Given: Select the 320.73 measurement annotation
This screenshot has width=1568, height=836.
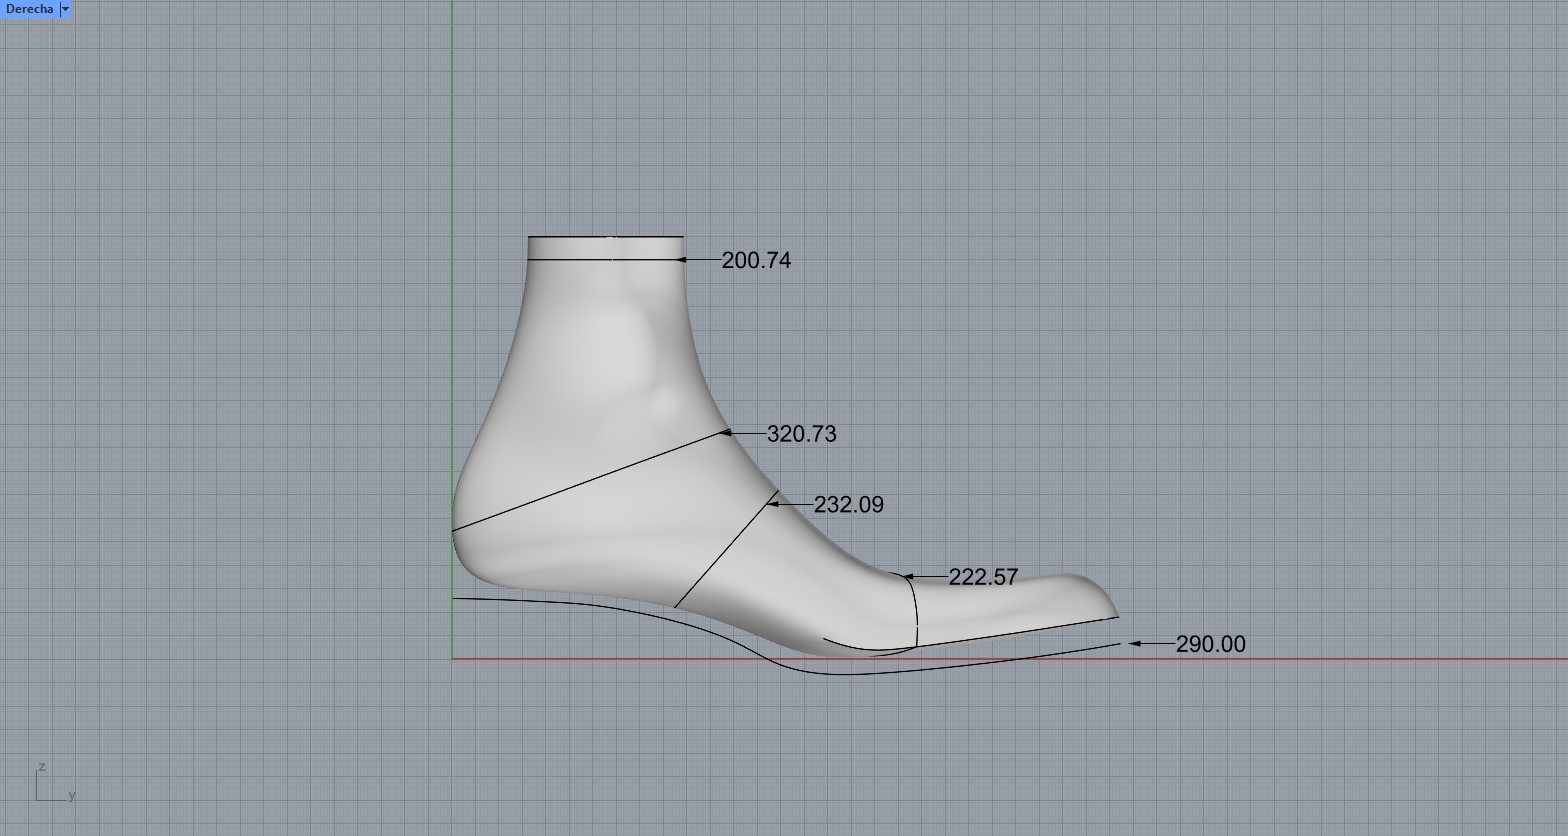Looking at the screenshot, I should point(801,434).
